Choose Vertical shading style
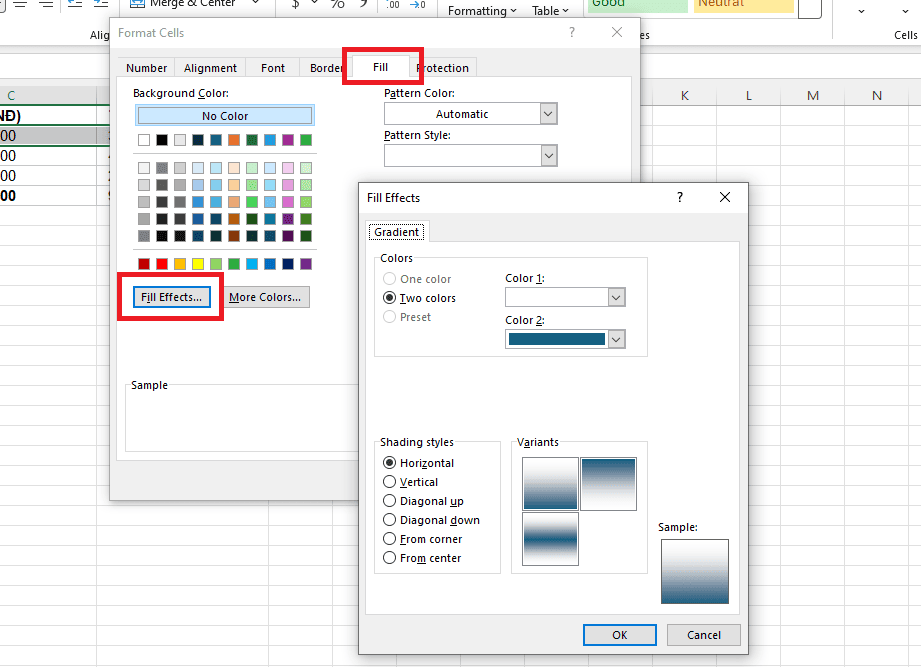Screen dimensions: 921x667 click(x=410, y=482)
